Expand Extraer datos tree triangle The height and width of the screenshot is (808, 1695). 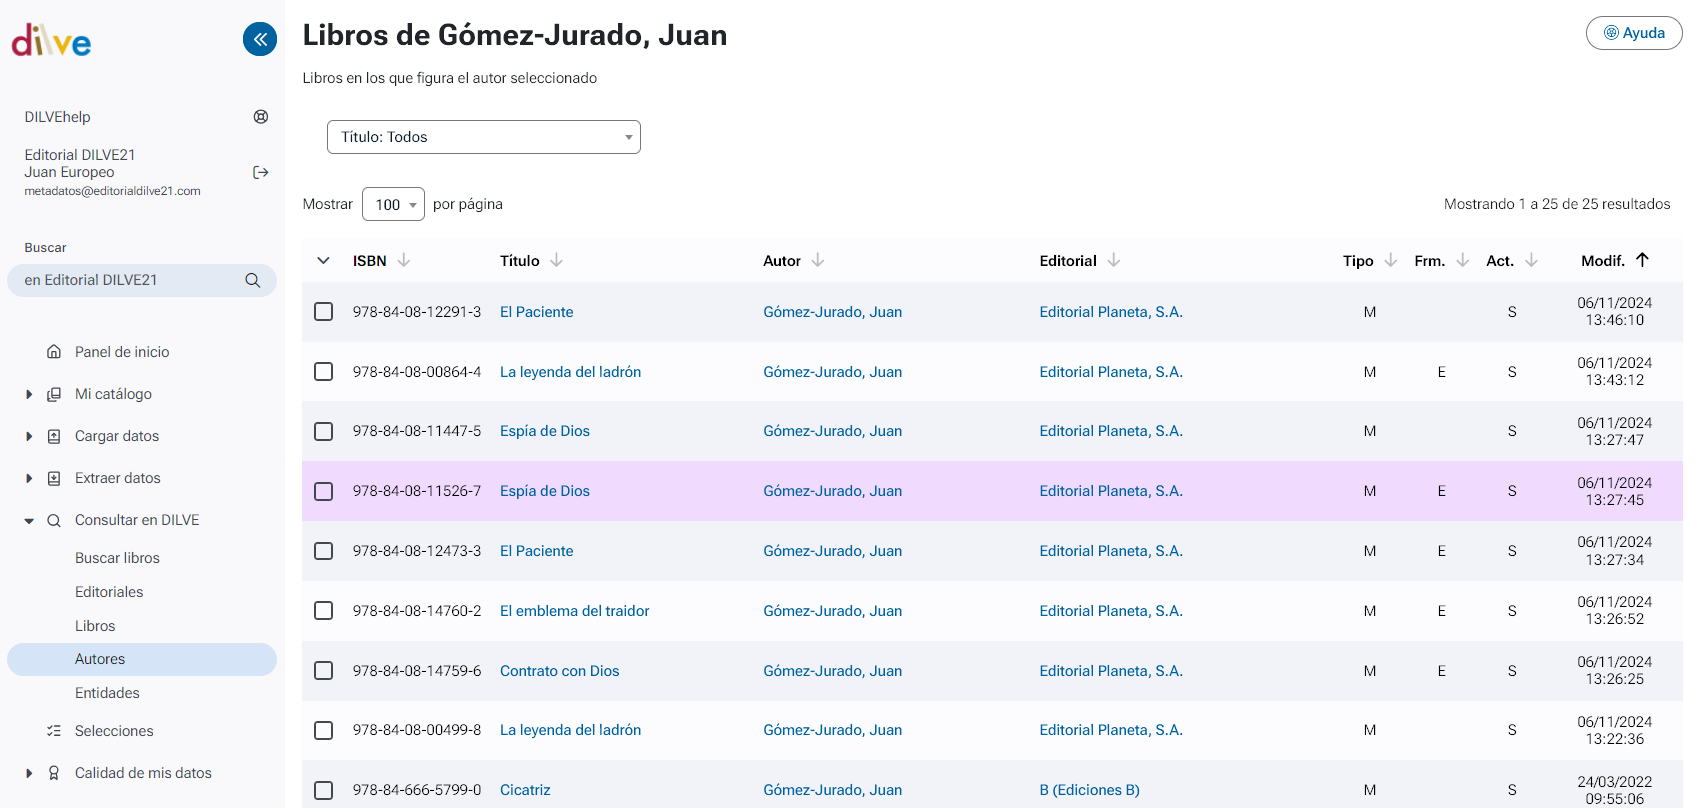tap(29, 478)
